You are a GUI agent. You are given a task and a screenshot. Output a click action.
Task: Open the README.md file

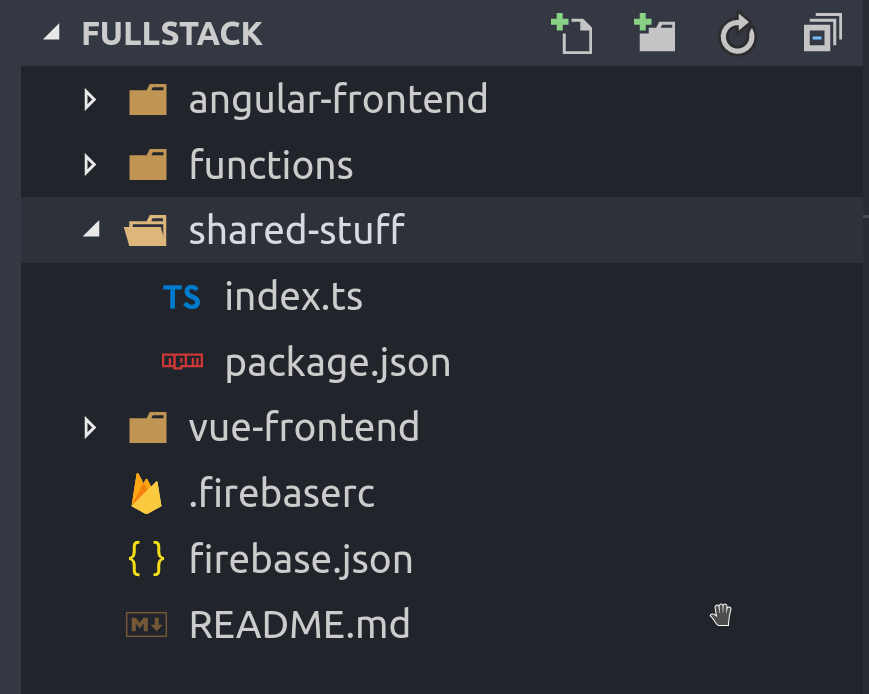[299, 624]
